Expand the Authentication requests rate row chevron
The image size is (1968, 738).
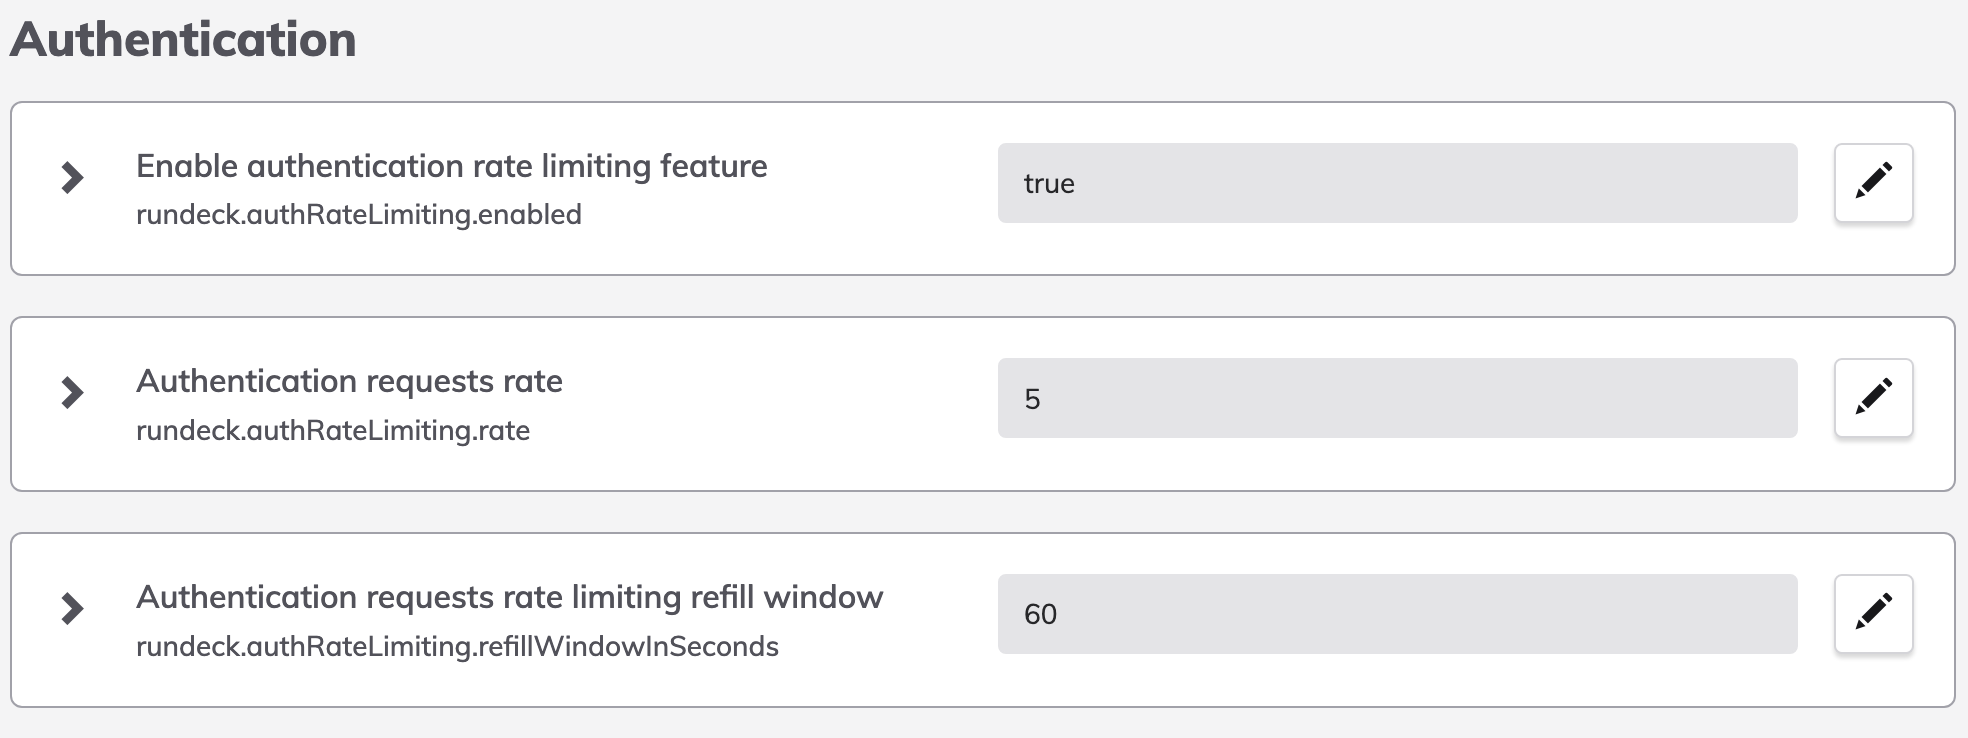pyautogui.click(x=72, y=393)
